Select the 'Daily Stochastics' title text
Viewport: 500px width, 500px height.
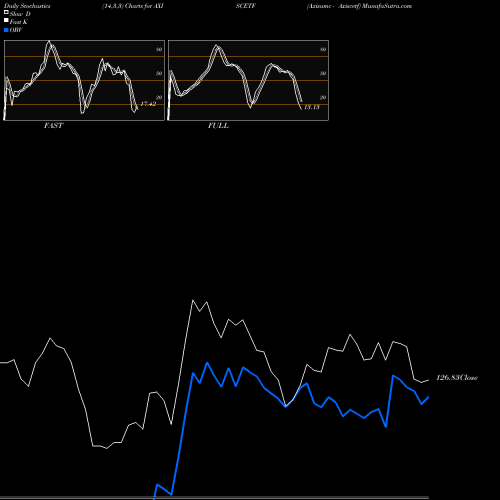pos(27,6)
